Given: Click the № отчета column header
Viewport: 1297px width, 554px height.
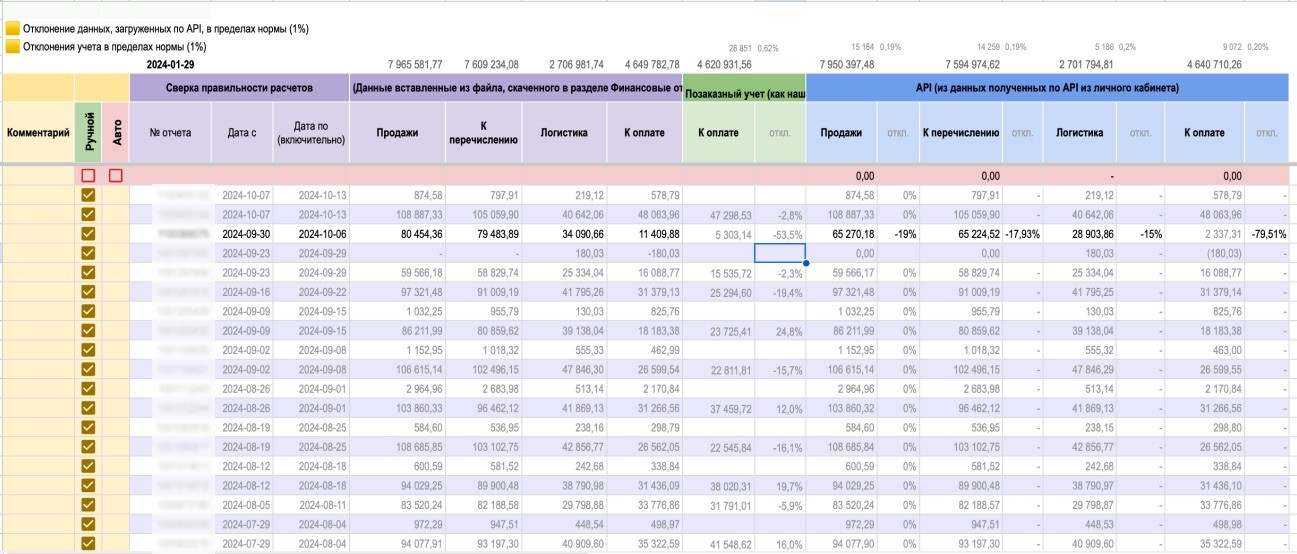Looking at the screenshot, I should pos(170,132).
